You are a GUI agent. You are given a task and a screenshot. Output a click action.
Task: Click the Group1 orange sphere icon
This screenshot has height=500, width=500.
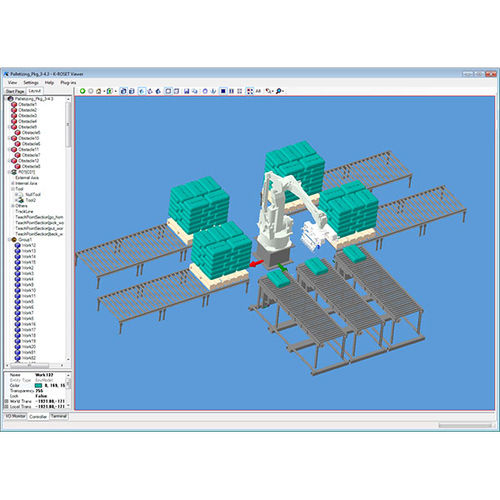coord(14,240)
